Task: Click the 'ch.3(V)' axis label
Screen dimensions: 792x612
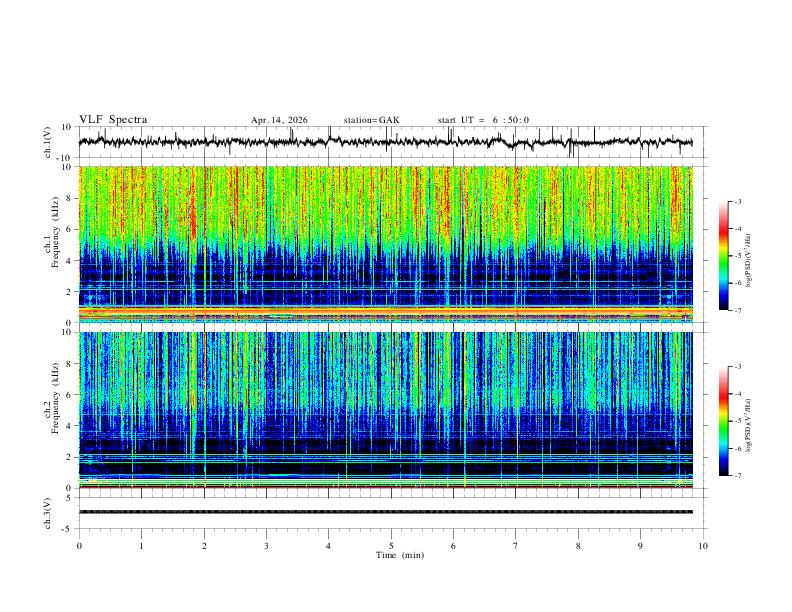Action: coord(48,513)
